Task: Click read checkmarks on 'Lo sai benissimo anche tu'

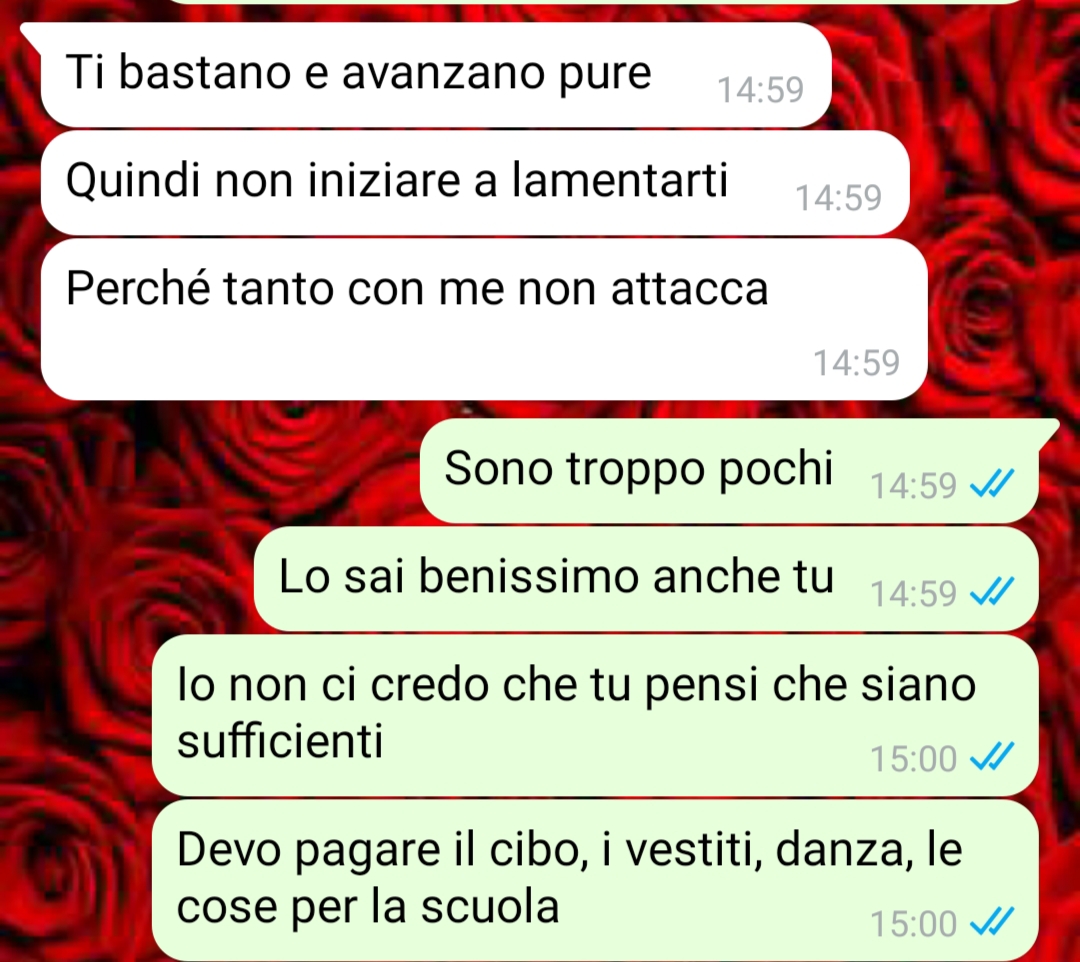Action: pyautogui.click(x=992, y=592)
